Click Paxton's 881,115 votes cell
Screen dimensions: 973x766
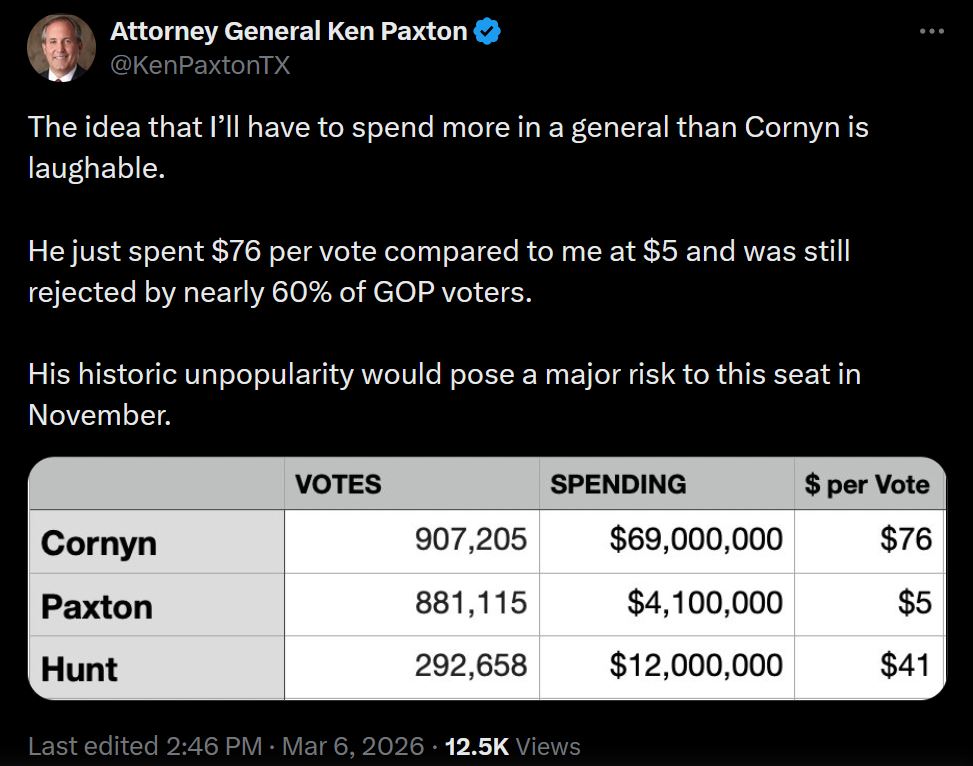[470, 603]
